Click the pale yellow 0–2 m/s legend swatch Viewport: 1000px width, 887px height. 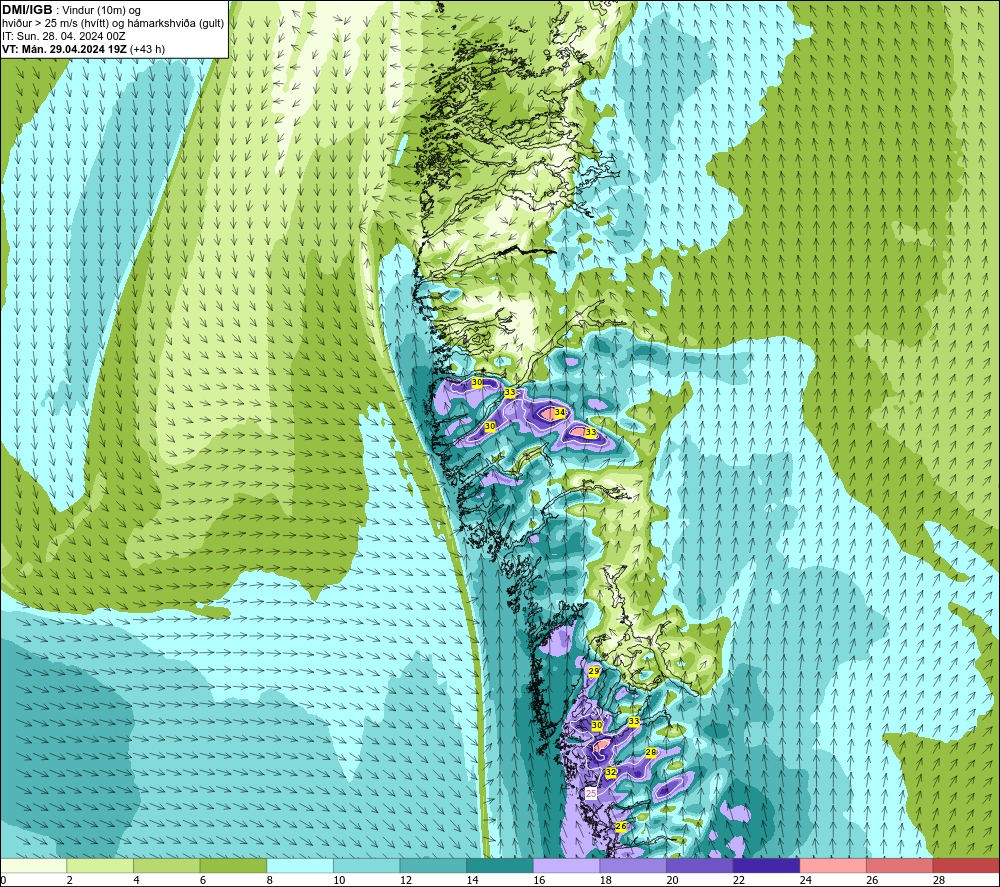[x=33, y=866]
